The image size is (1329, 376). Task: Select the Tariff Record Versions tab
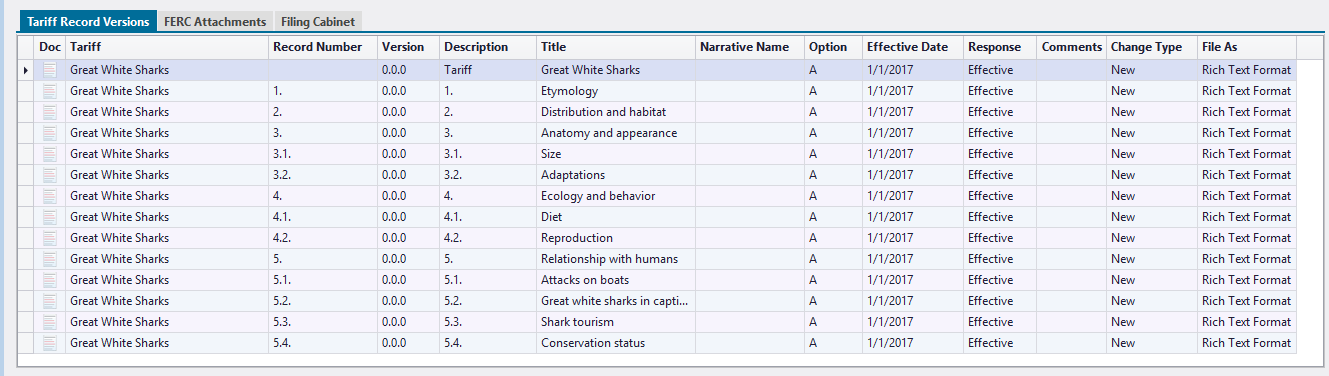[88, 21]
